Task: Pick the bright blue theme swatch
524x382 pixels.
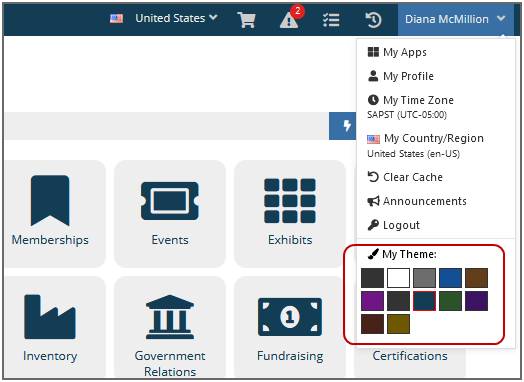Action: [x=450, y=278]
